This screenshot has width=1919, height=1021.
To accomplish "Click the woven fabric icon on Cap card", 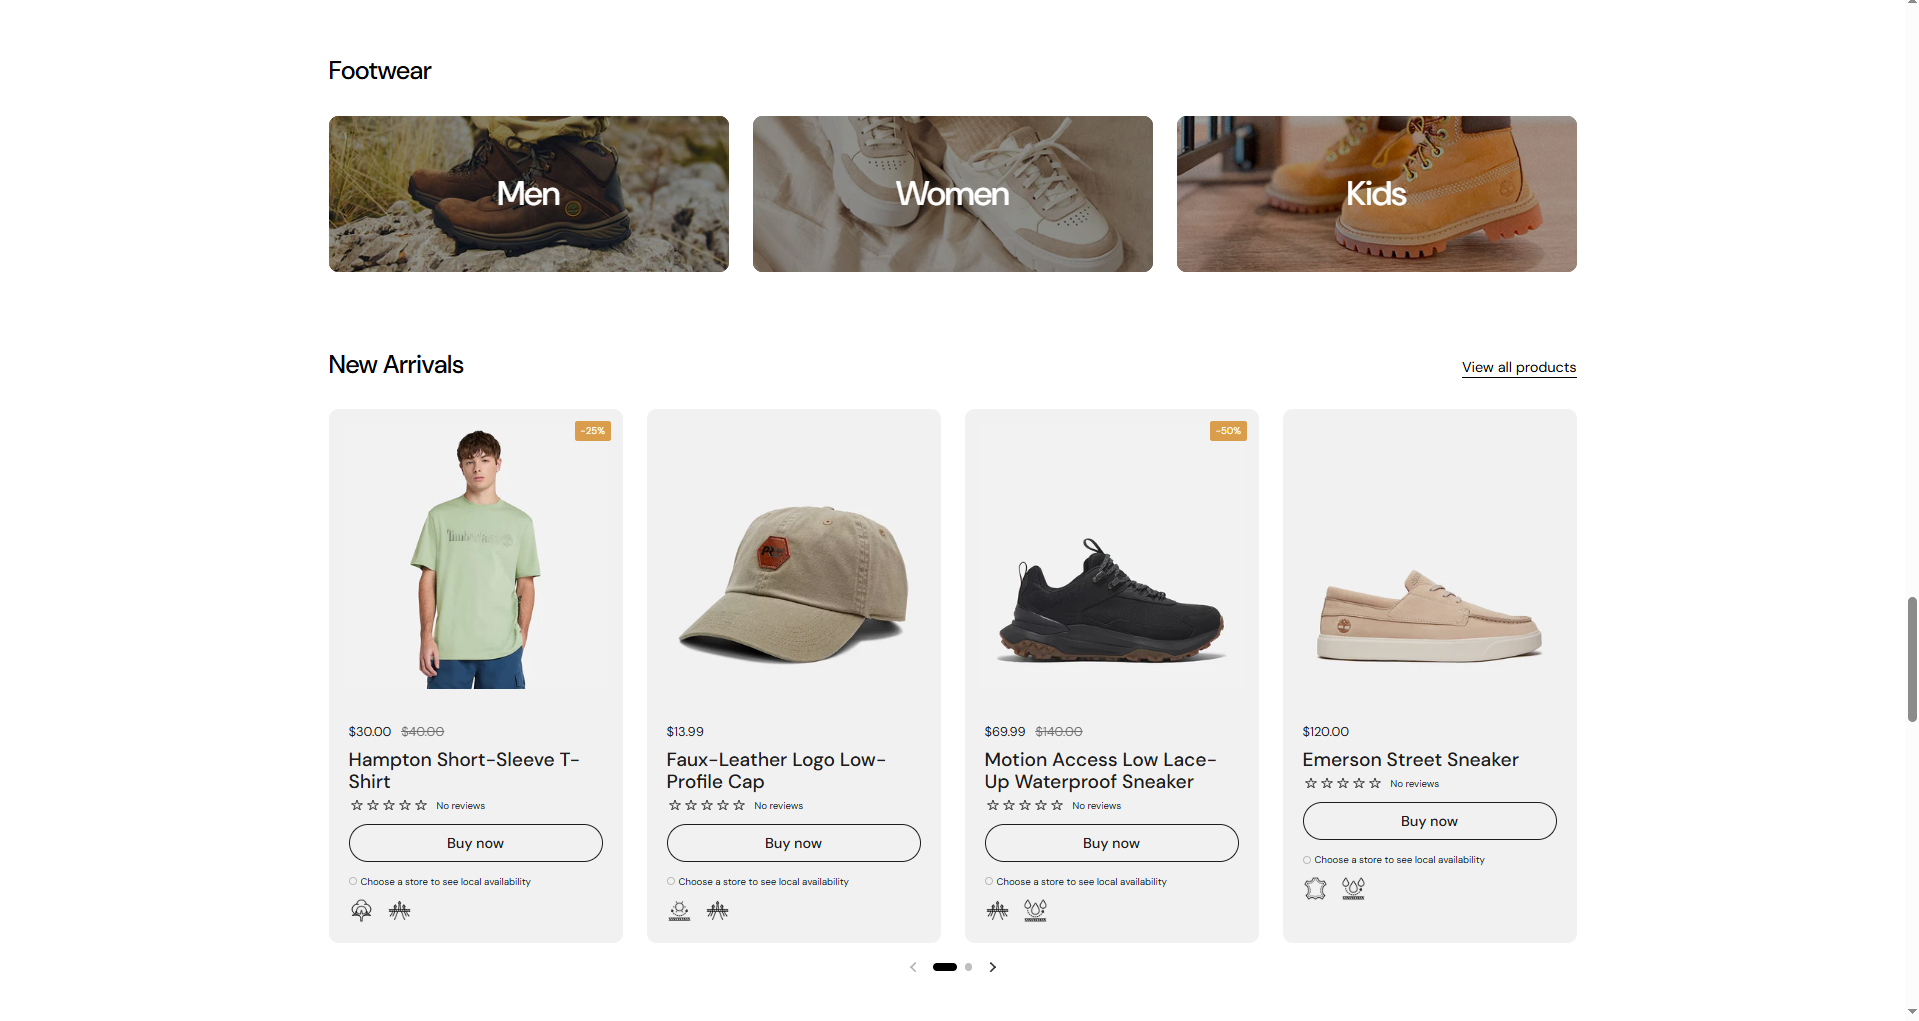I will pyautogui.click(x=718, y=910).
